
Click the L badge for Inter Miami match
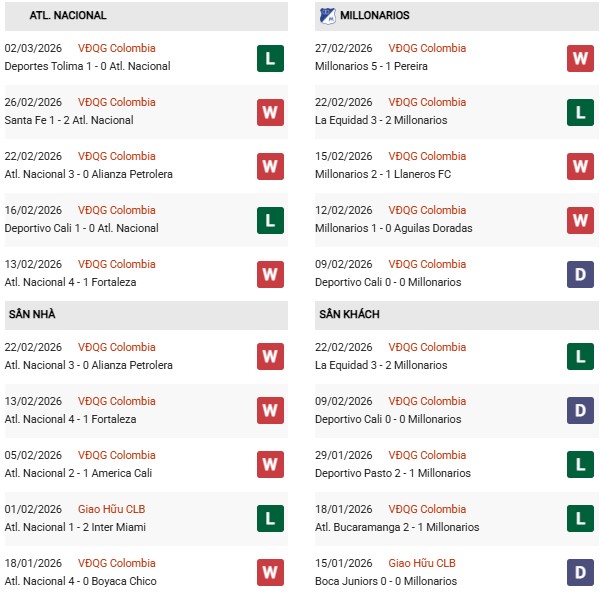(270, 519)
